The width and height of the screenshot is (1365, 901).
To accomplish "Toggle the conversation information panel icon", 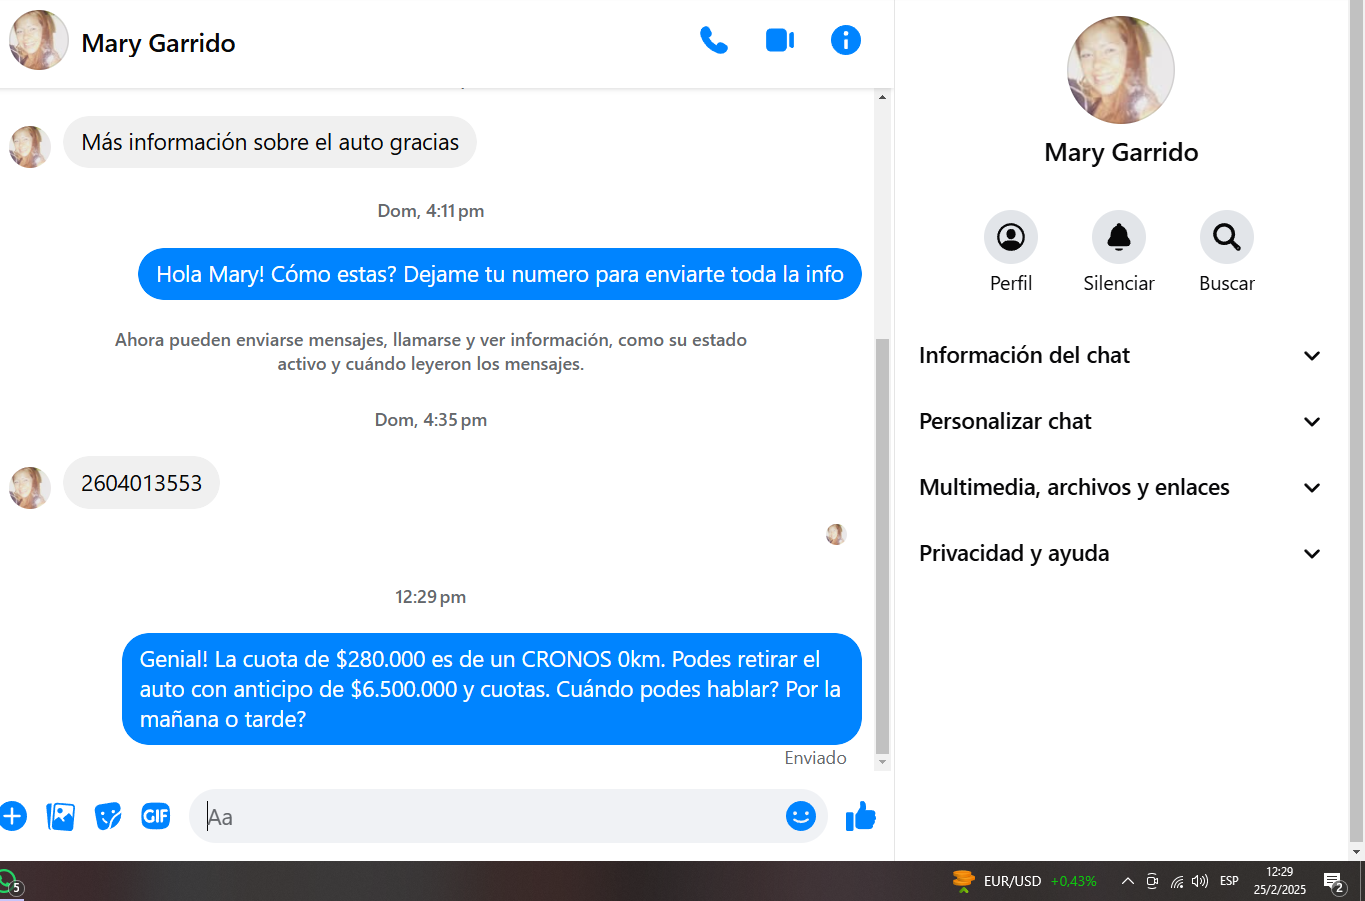I will pos(846,40).
